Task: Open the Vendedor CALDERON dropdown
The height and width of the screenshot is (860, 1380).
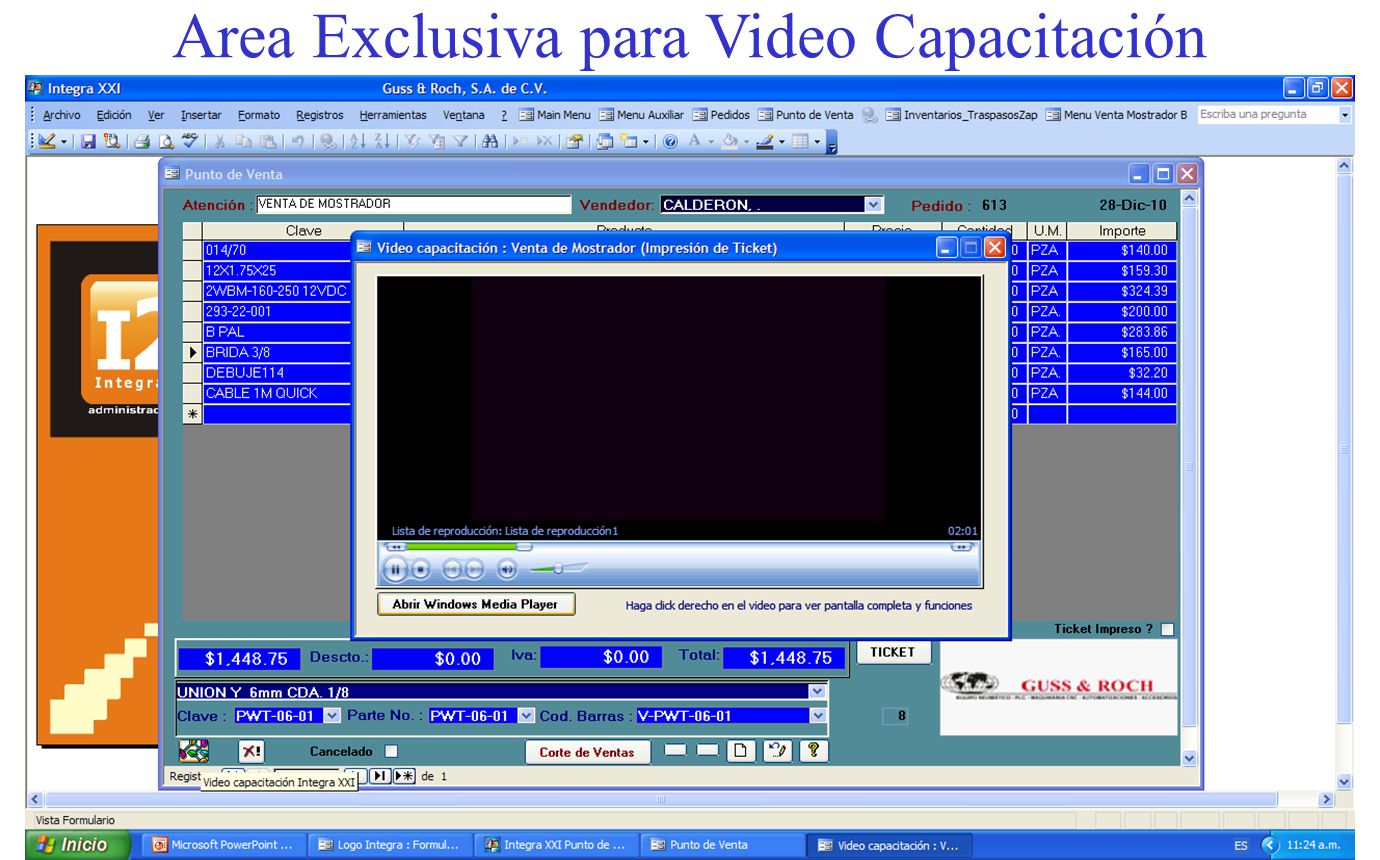Action: (873, 204)
